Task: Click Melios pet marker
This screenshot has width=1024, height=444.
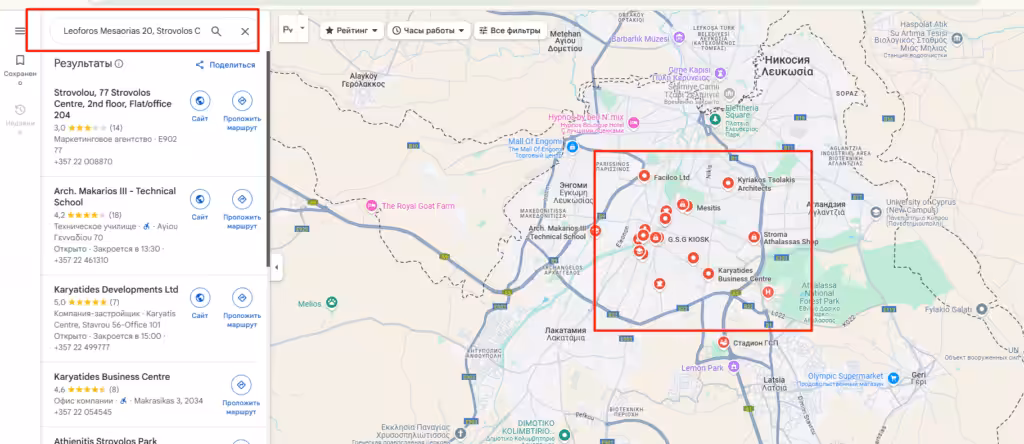Action: pos(332,302)
